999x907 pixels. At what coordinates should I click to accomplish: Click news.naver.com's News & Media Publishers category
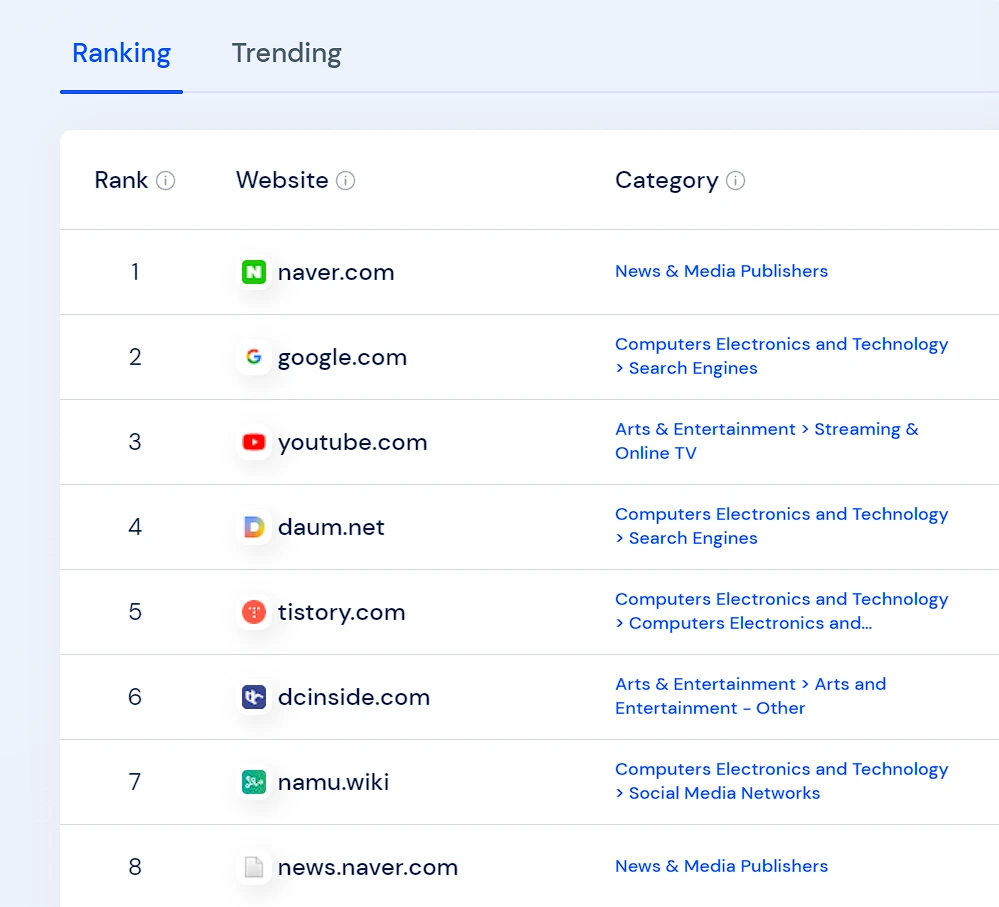(721, 866)
